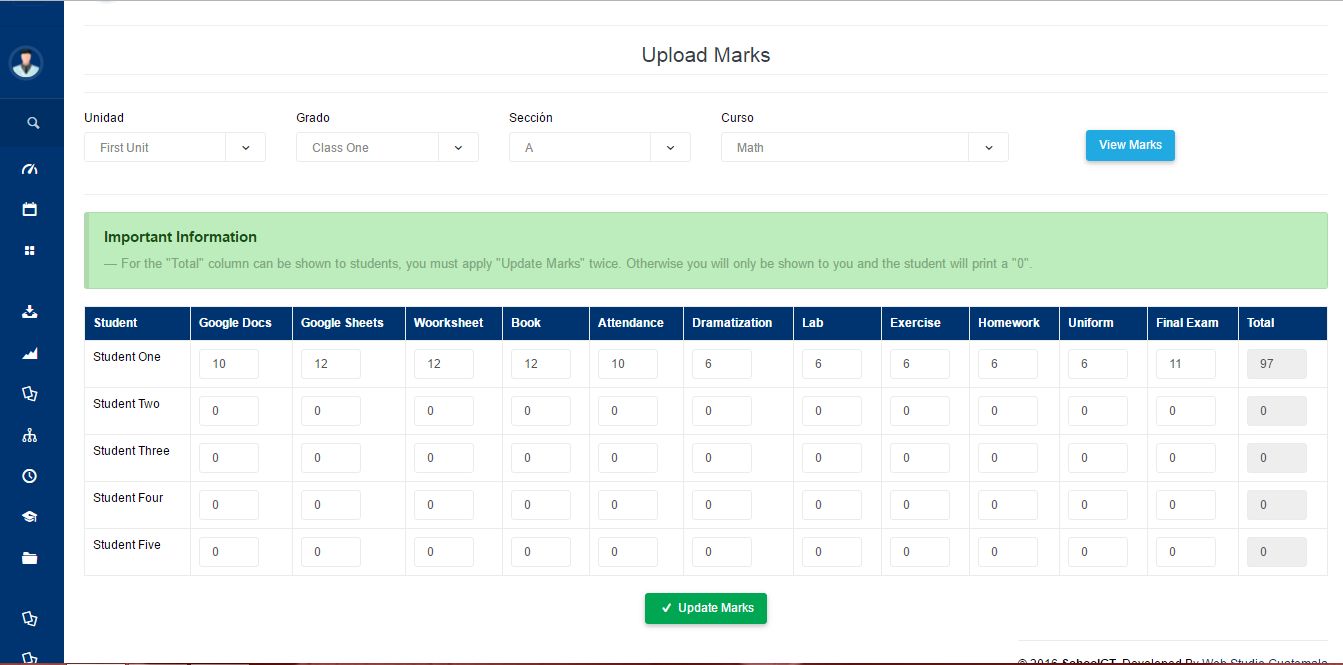Edit Student Five's Homework mark
Screen dimensions: 1343x665
tap(1008, 552)
